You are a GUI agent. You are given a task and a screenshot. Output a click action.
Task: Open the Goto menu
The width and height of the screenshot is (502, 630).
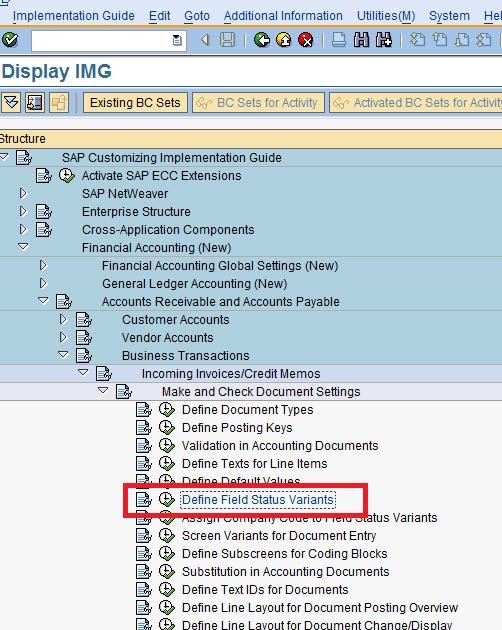197,16
